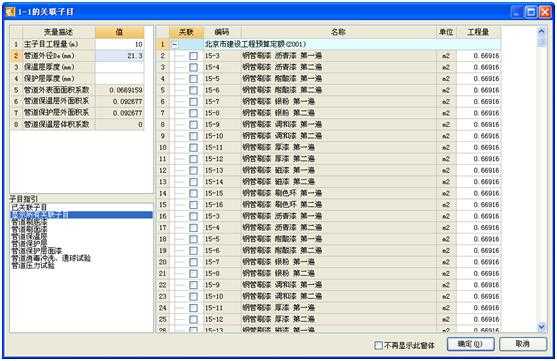This screenshot has height=361, width=557.
Task: Click the empty 保温层厚度 value cell
Action: tap(119, 67)
